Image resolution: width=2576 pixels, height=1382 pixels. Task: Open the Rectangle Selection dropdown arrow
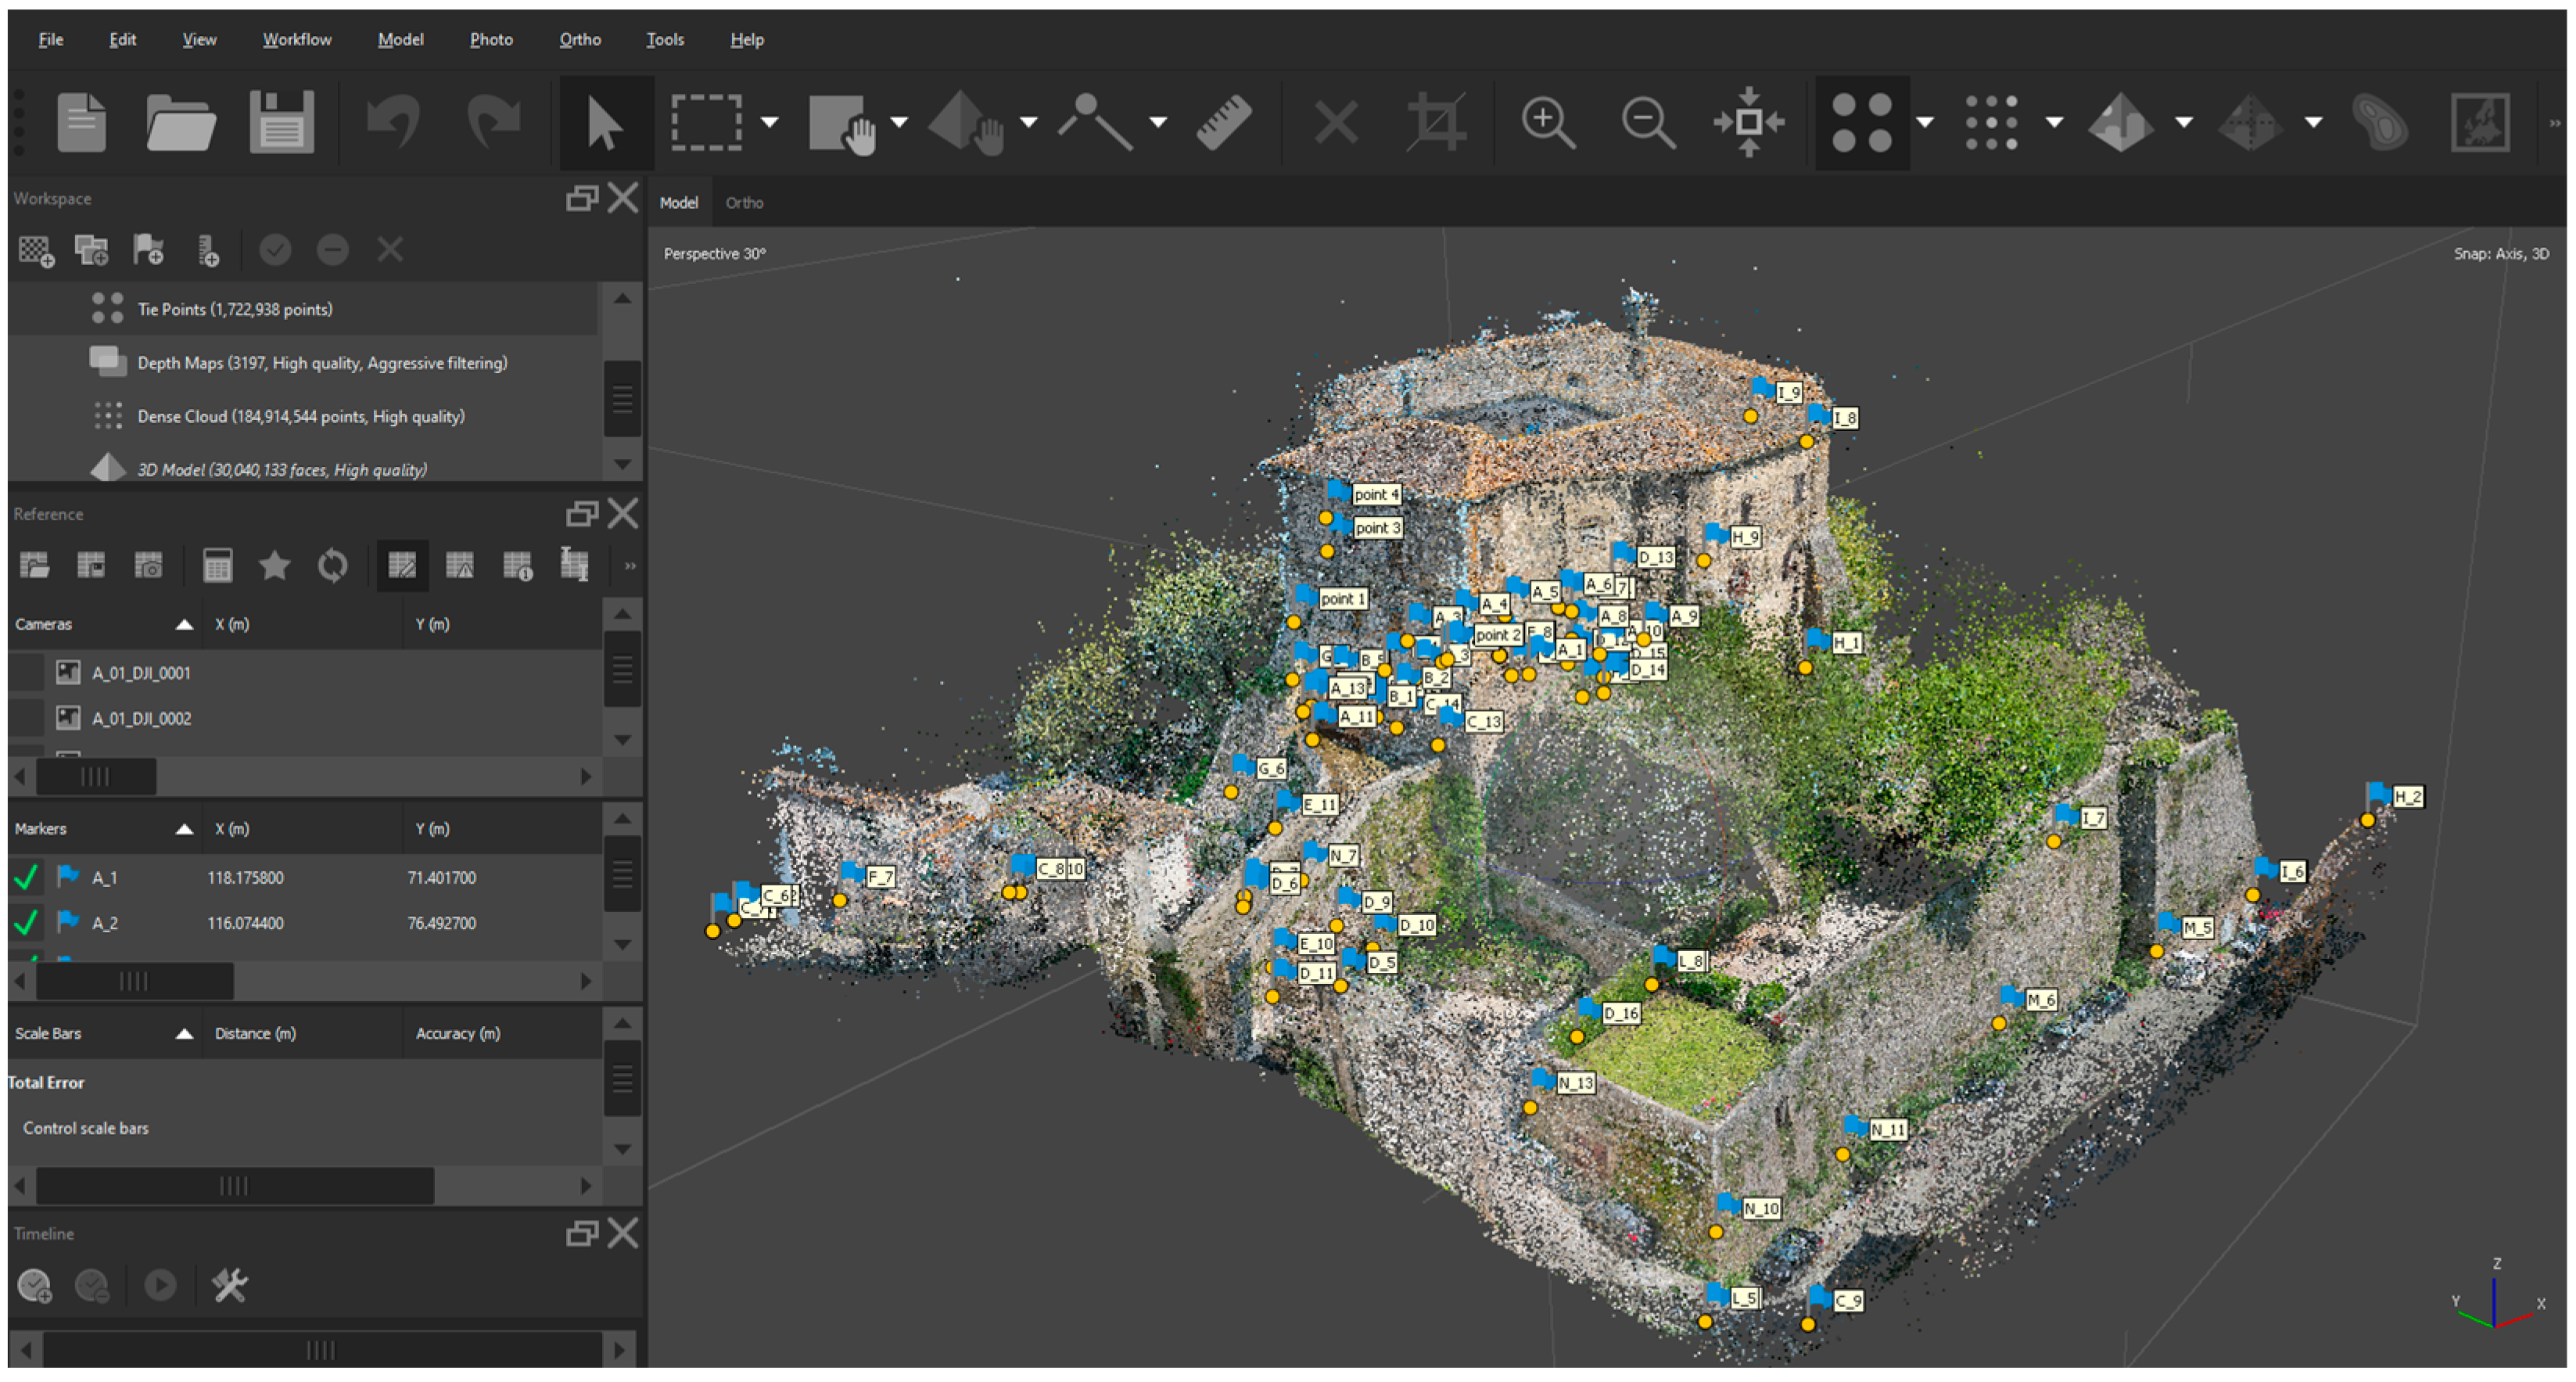[x=769, y=122]
